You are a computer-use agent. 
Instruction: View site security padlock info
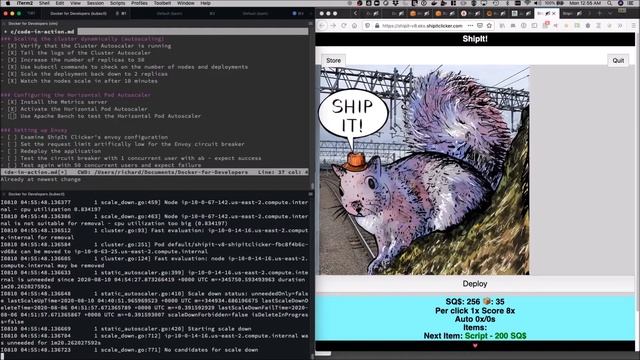[377, 26]
